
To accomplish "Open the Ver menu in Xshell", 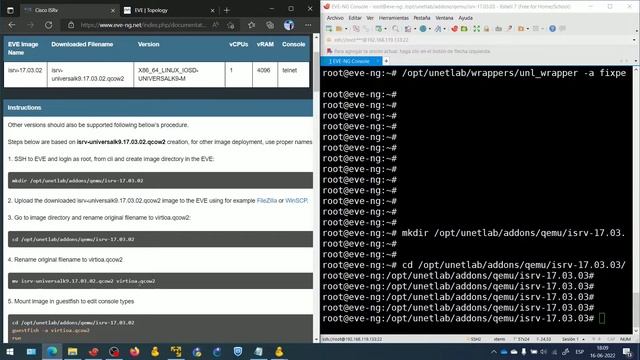I will click(370, 18).
